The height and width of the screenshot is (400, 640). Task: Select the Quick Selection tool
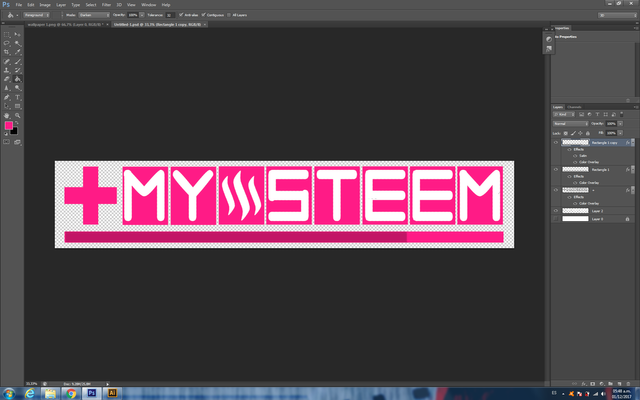pos(18,43)
